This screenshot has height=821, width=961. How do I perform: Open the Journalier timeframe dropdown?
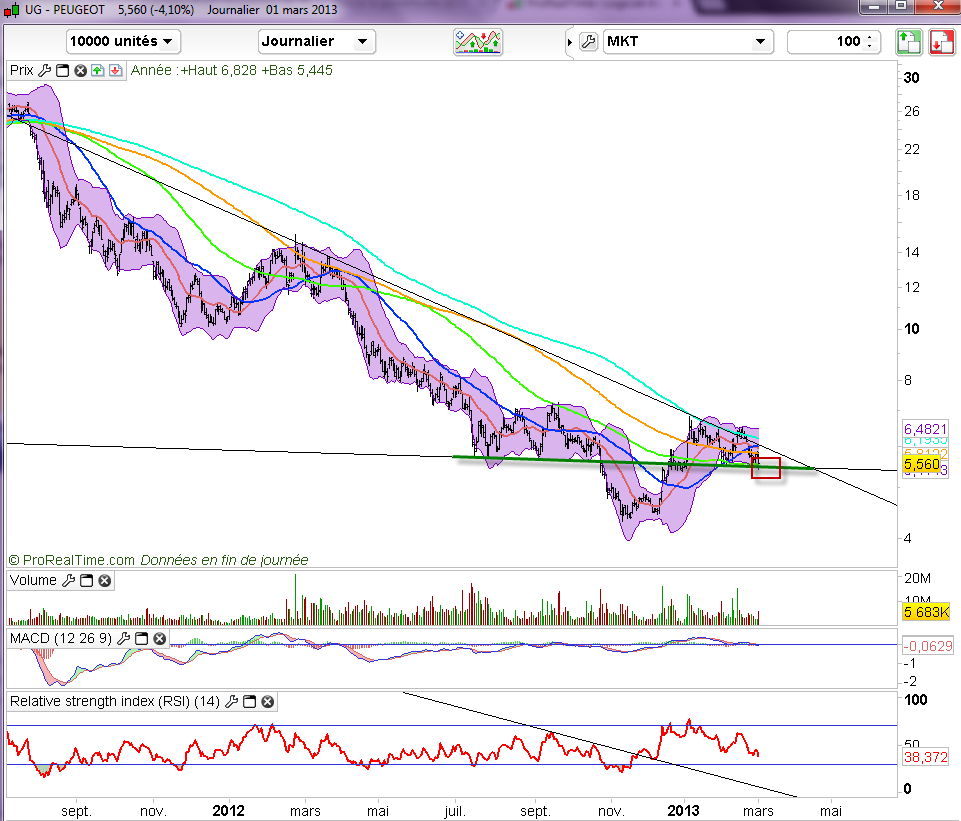tap(316, 42)
